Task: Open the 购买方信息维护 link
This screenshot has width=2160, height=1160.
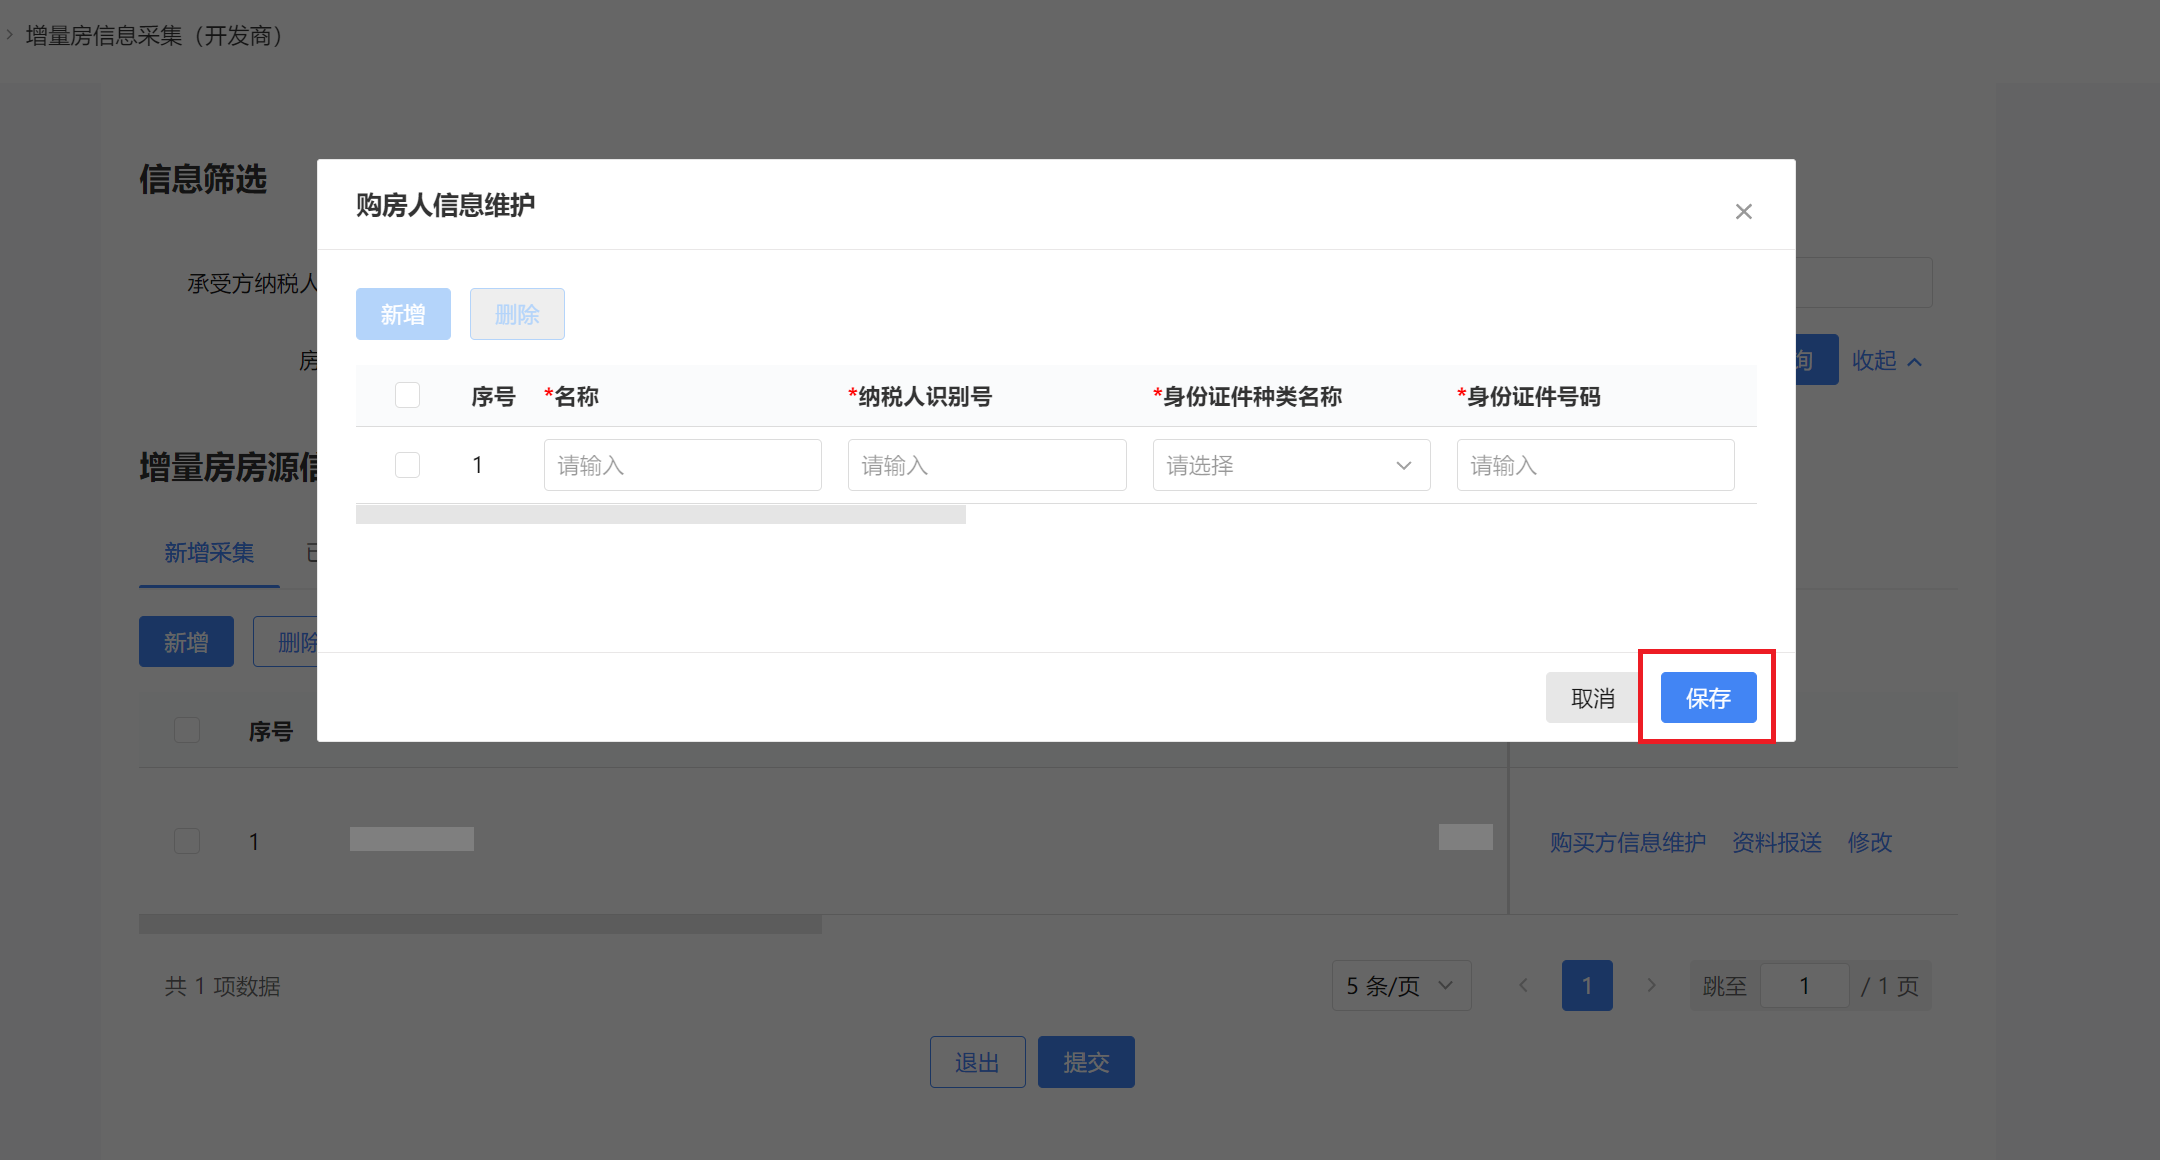Action: click(1627, 843)
